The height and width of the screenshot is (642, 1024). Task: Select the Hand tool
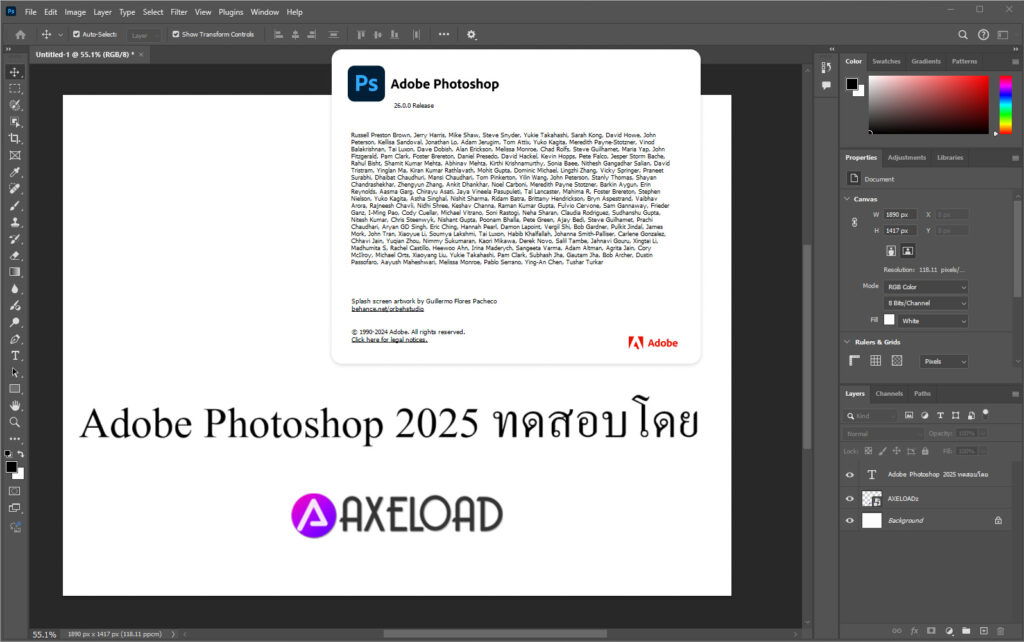coord(14,406)
